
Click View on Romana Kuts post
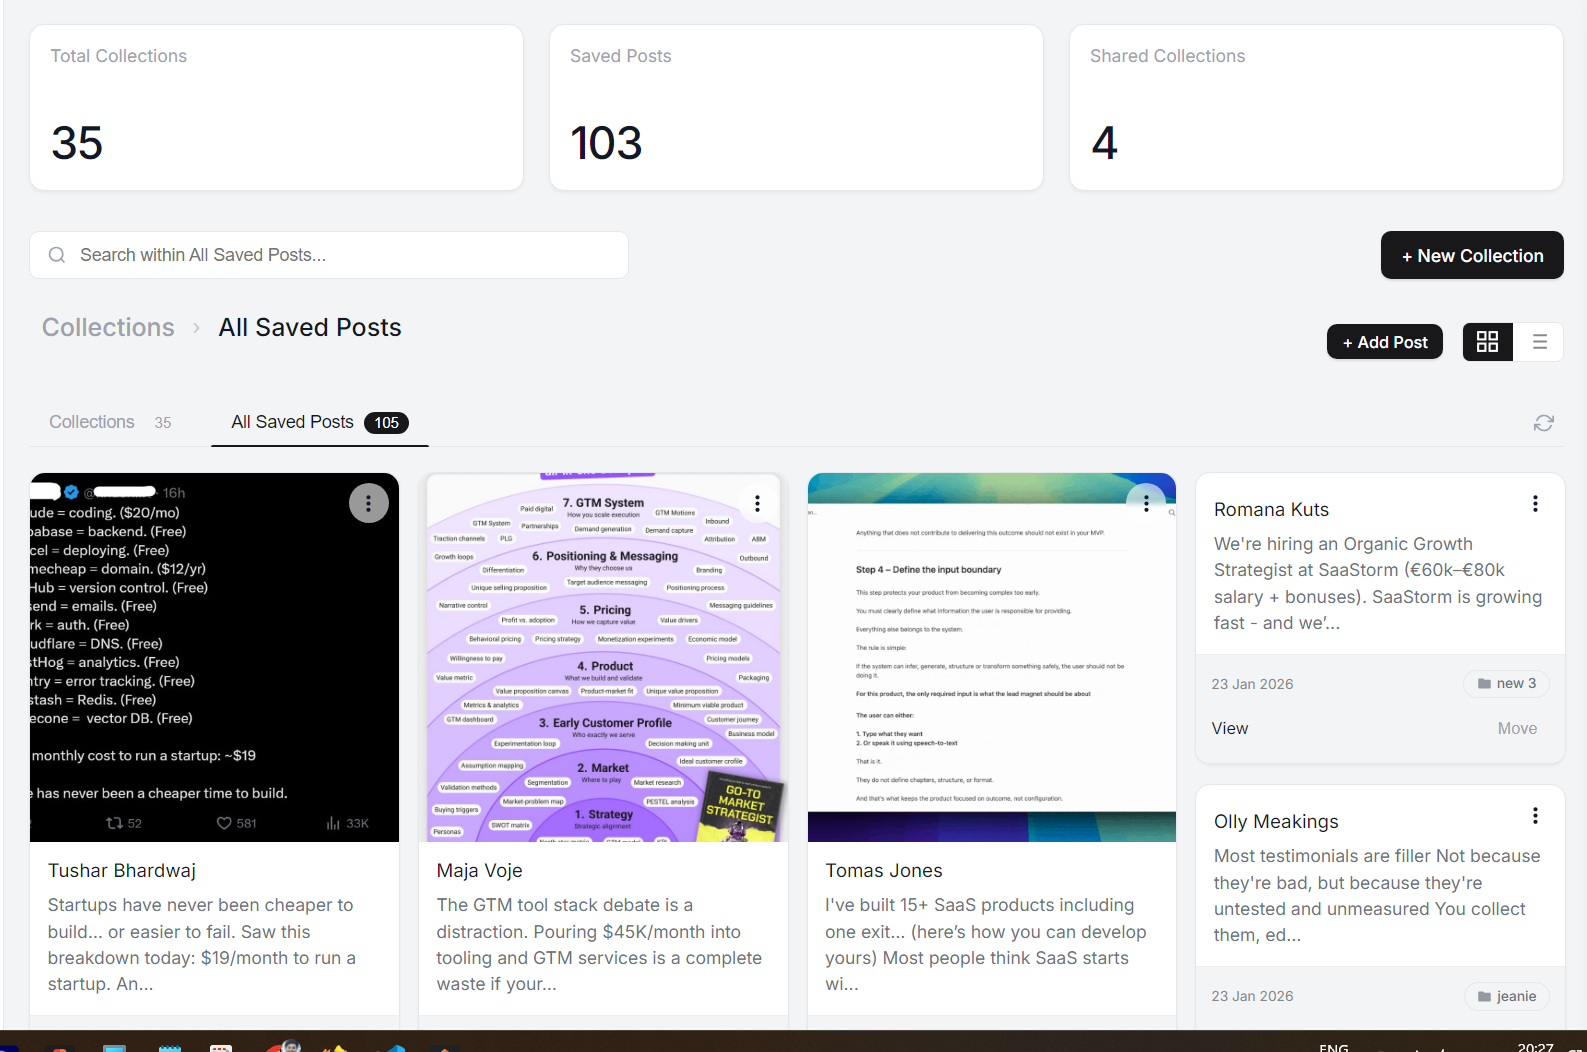[1230, 728]
